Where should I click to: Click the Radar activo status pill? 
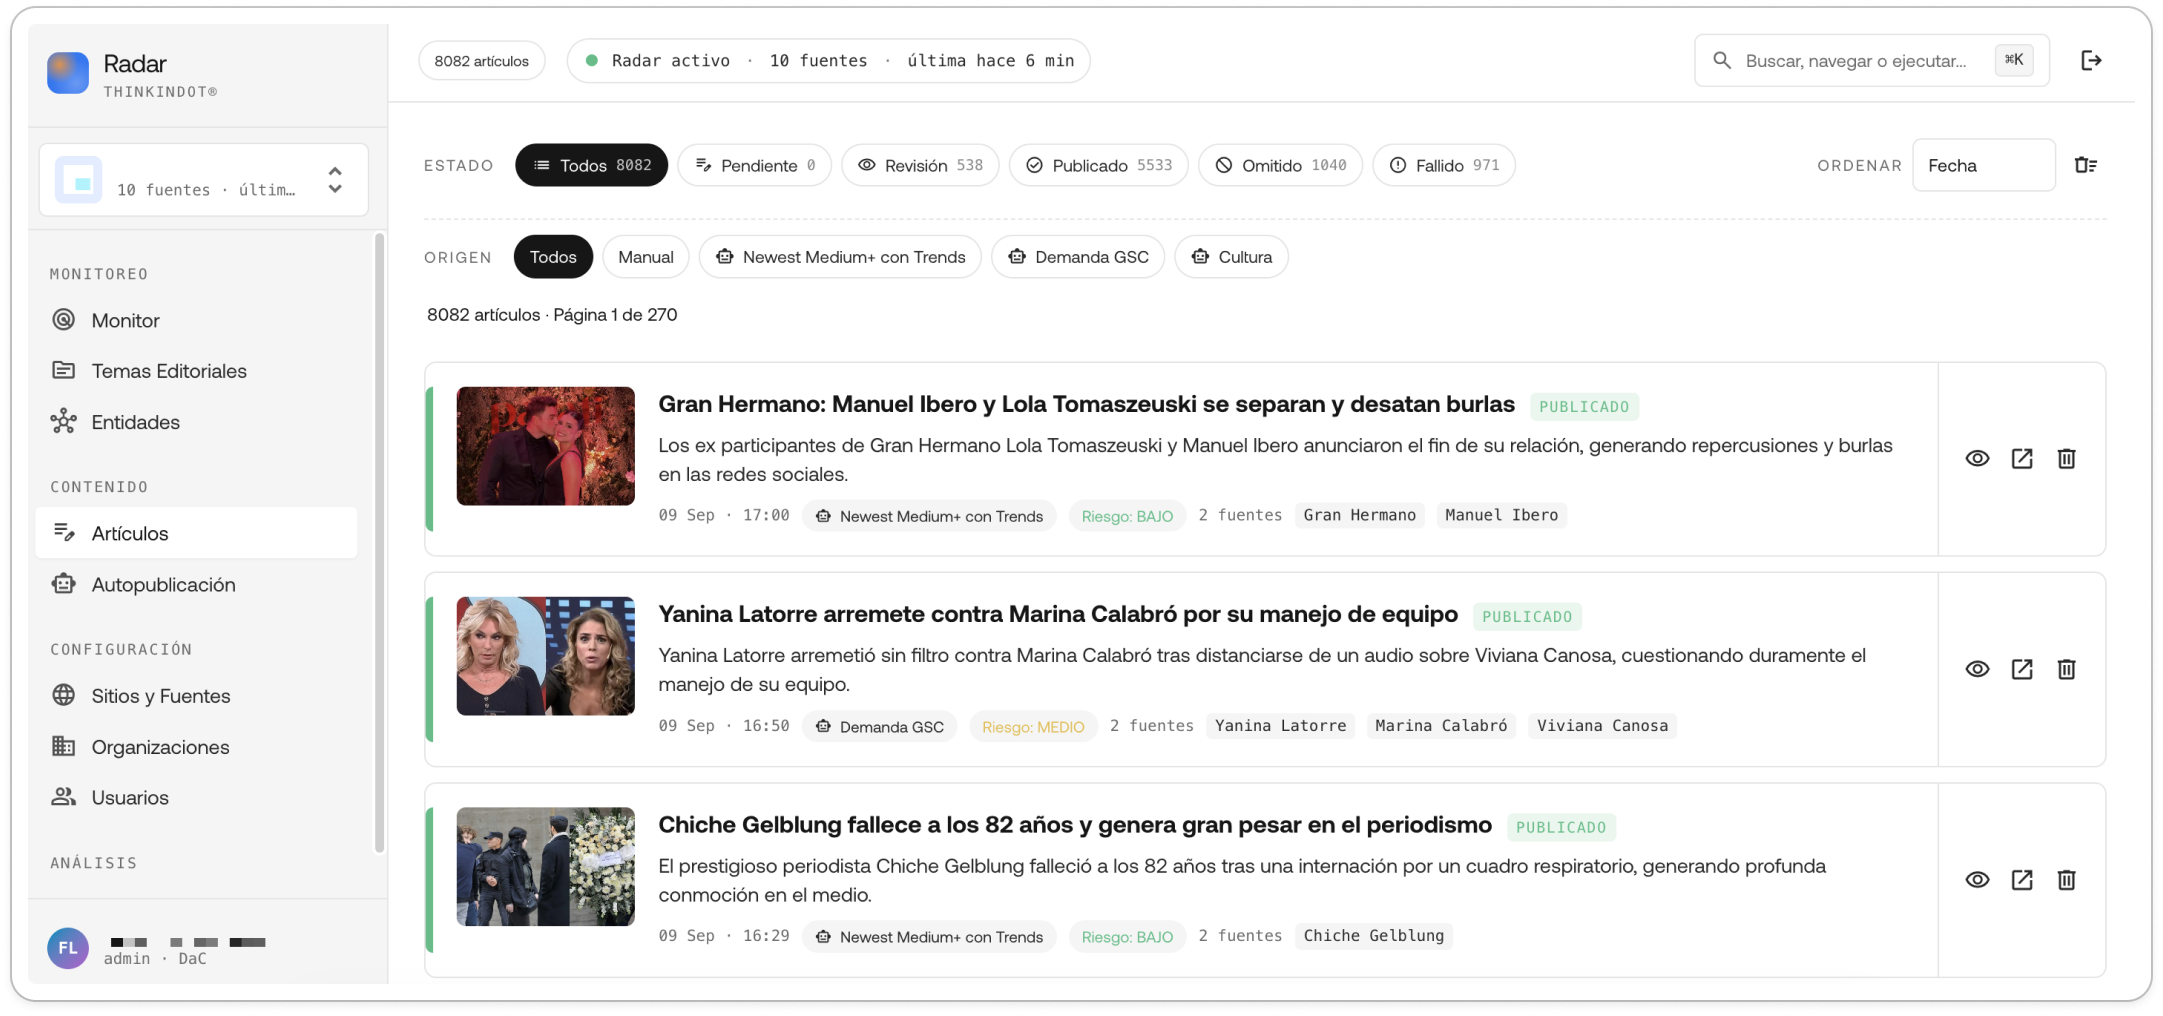828,61
